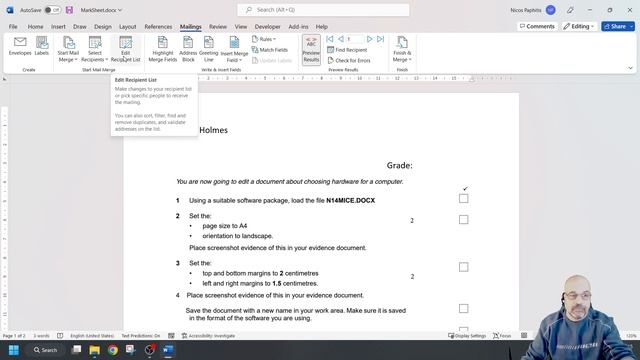640x360 pixels.
Task: Check the box for question 1
Action: pos(463,198)
